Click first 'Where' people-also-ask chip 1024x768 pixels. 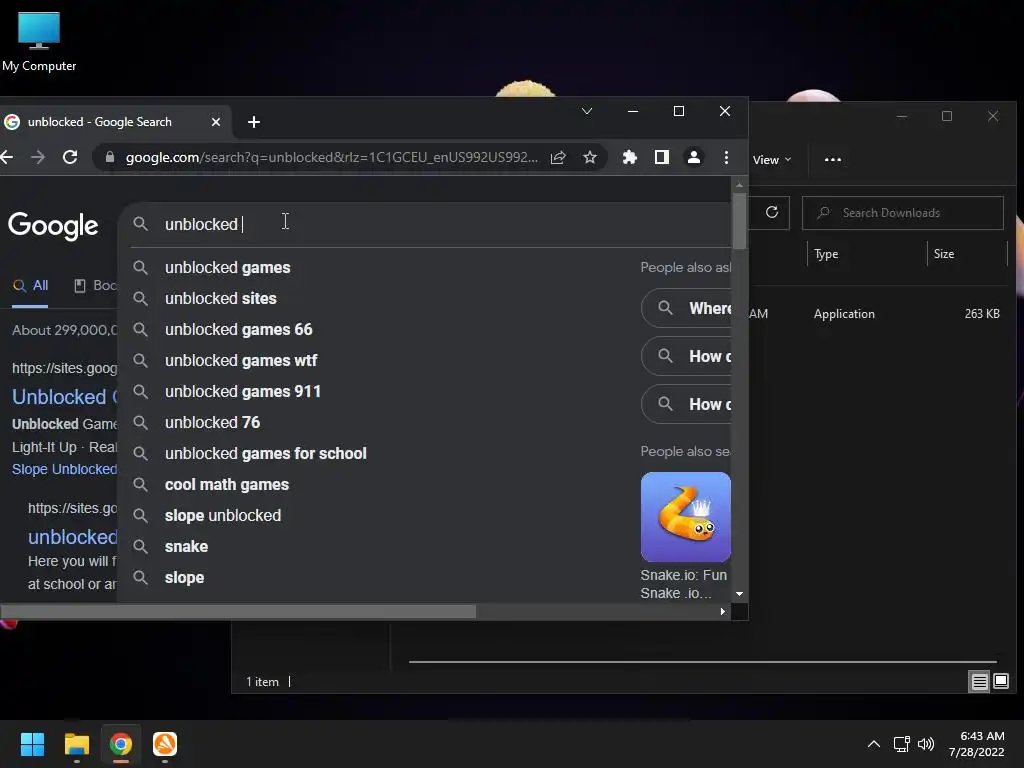coord(686,308)
